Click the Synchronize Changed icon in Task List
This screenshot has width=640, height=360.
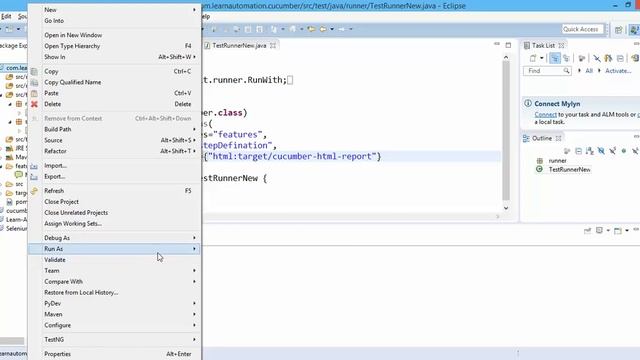pos(635,58)
